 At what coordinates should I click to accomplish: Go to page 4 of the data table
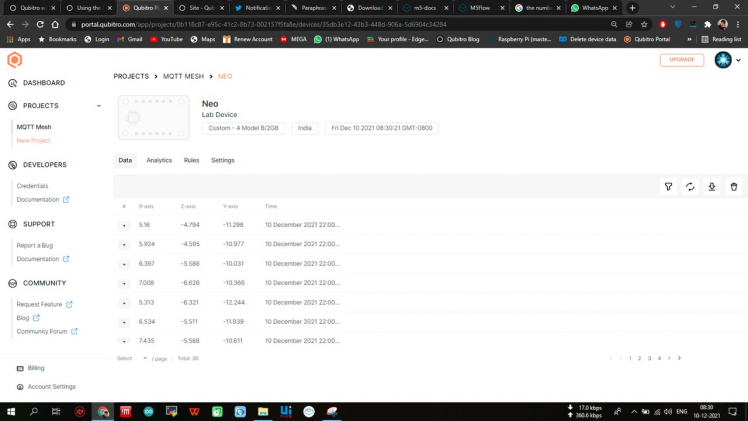pyautogui.click(x=659, y=358)
